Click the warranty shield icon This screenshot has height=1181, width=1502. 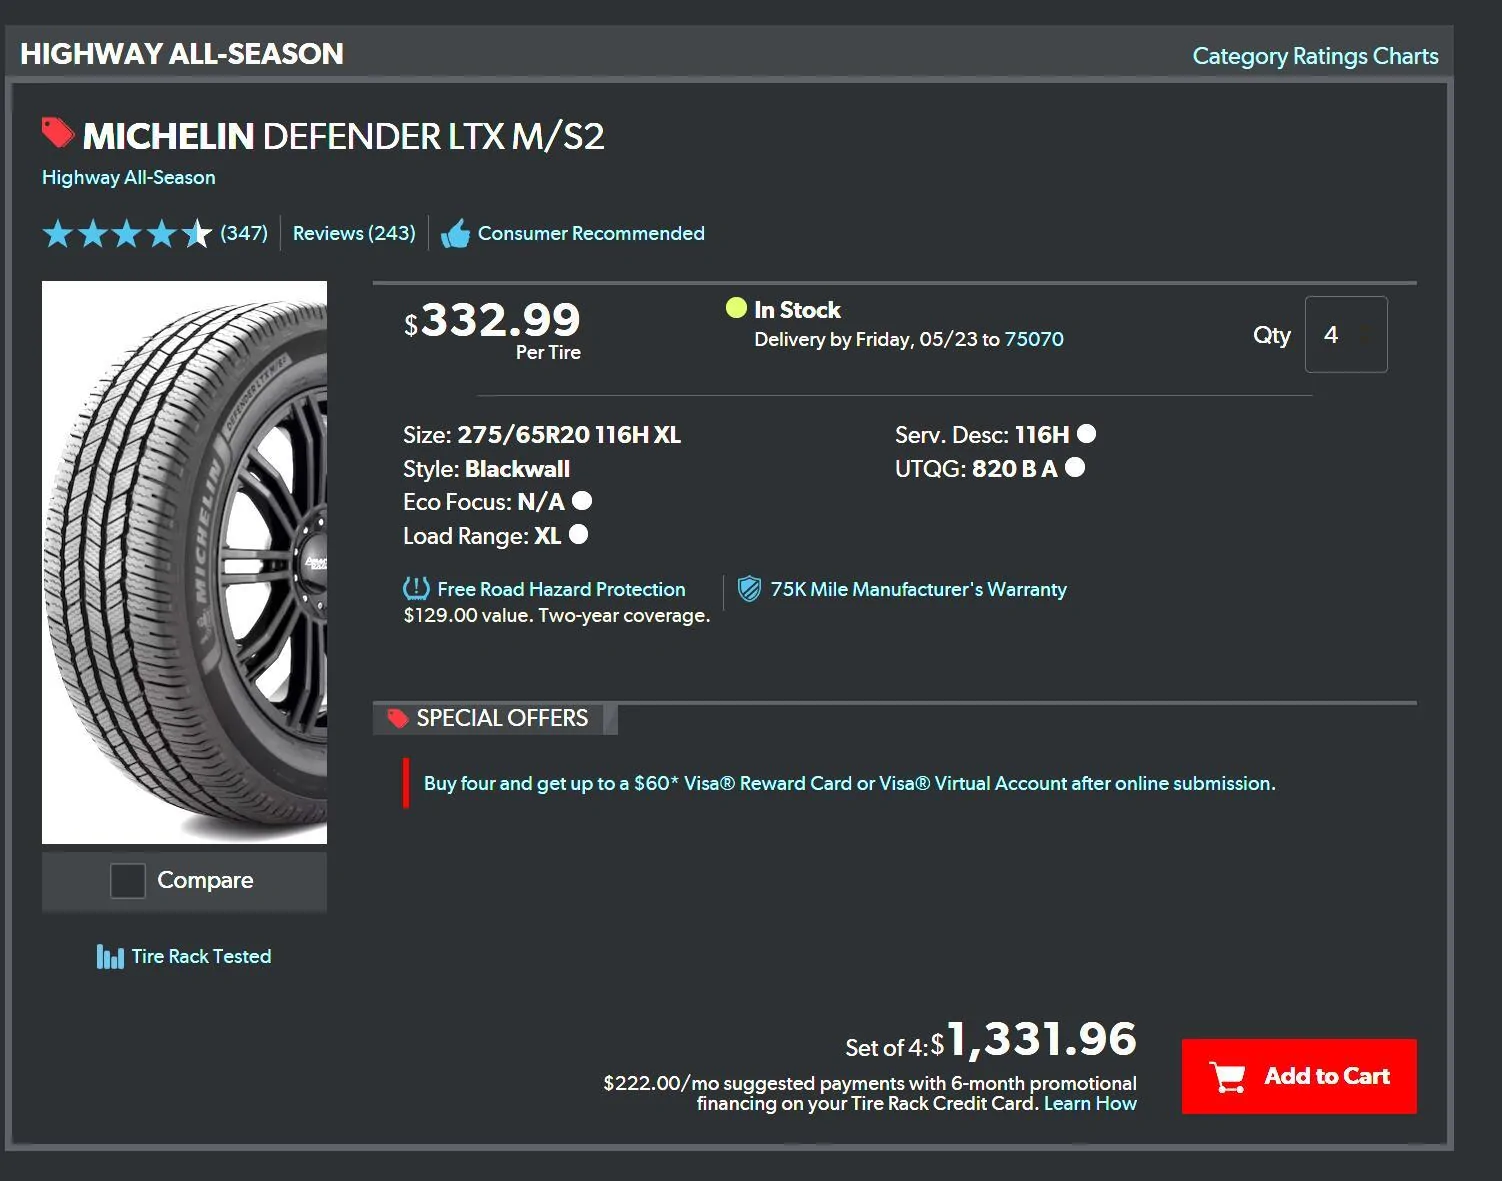[x=749, y=588]
